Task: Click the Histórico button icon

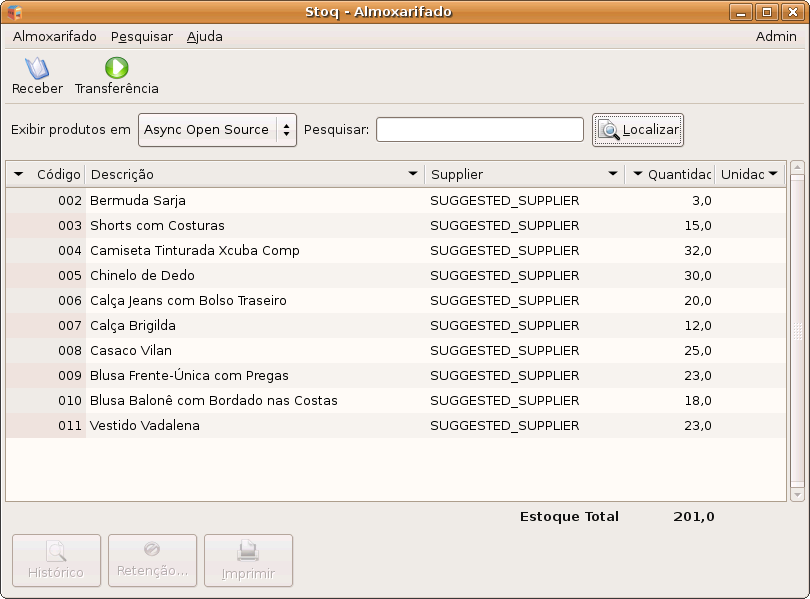Action: point(56,551)
